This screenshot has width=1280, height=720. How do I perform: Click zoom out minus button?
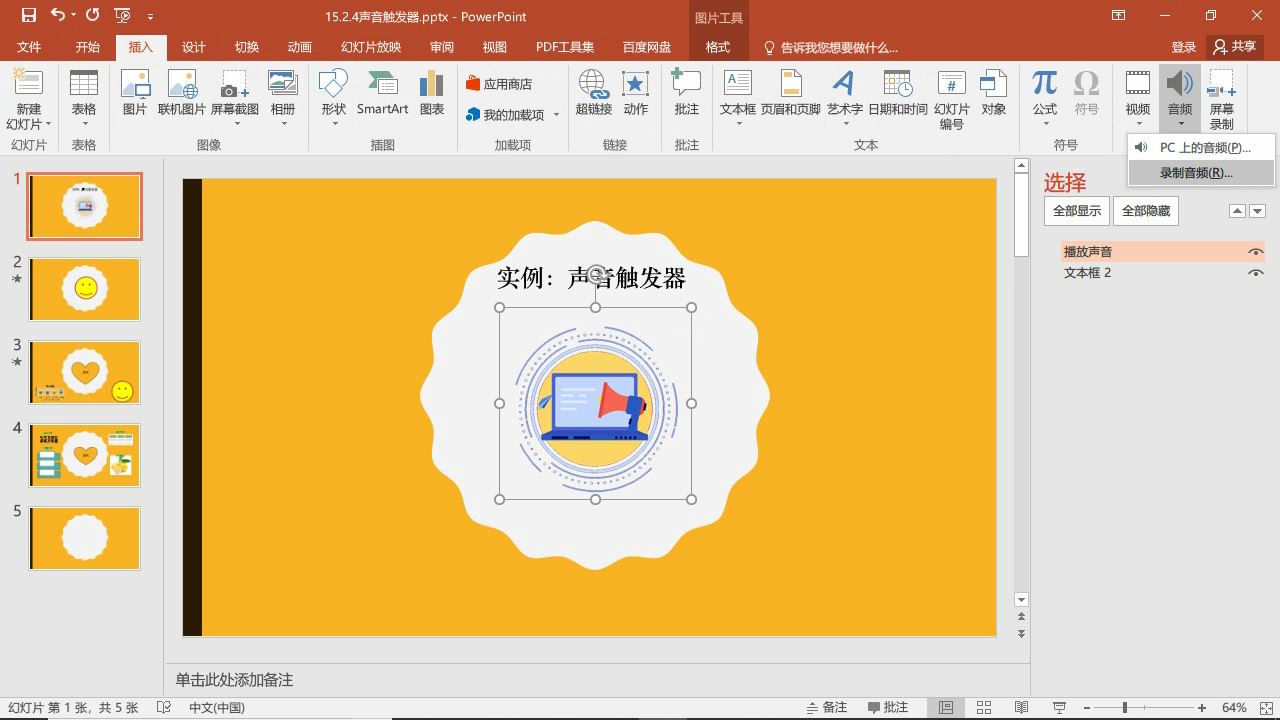[x=1086, y=707]
